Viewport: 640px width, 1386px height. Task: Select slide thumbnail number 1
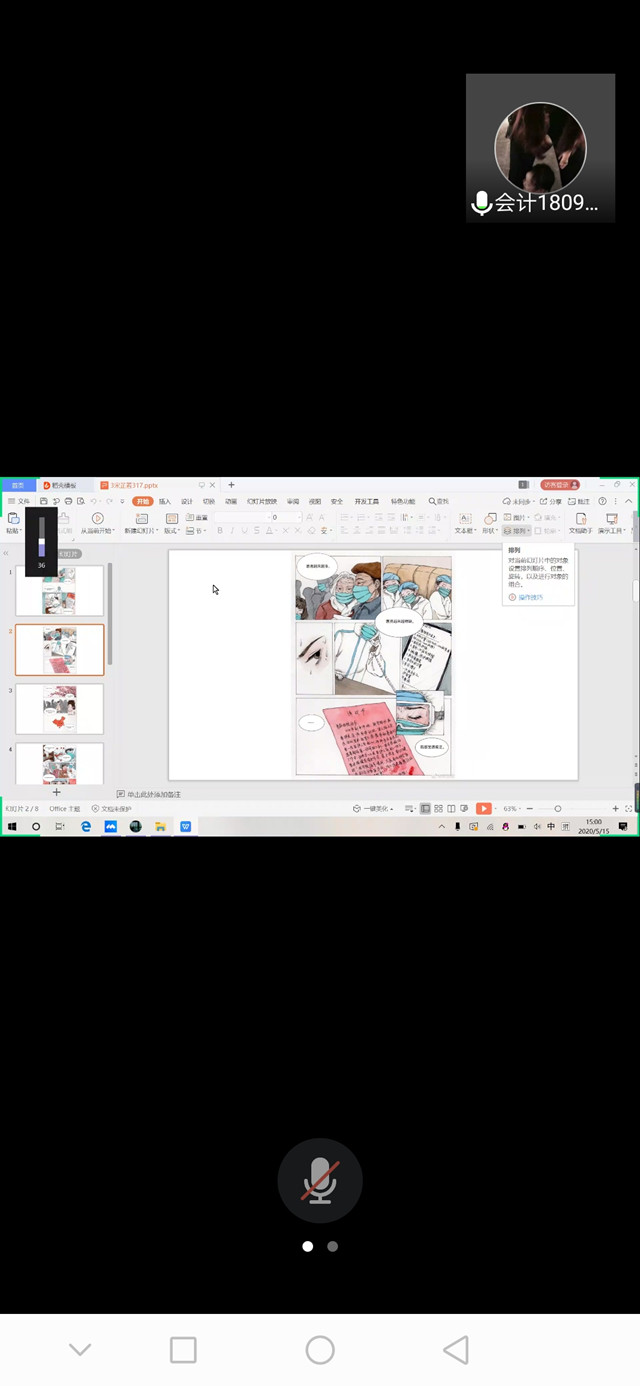[60, 591]
